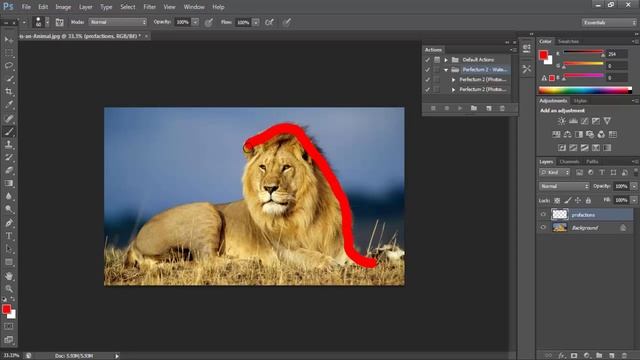Begin recording a new action
Image resolution: width=640 pixels, height=360 pixels.
click(x=447, y=108)
